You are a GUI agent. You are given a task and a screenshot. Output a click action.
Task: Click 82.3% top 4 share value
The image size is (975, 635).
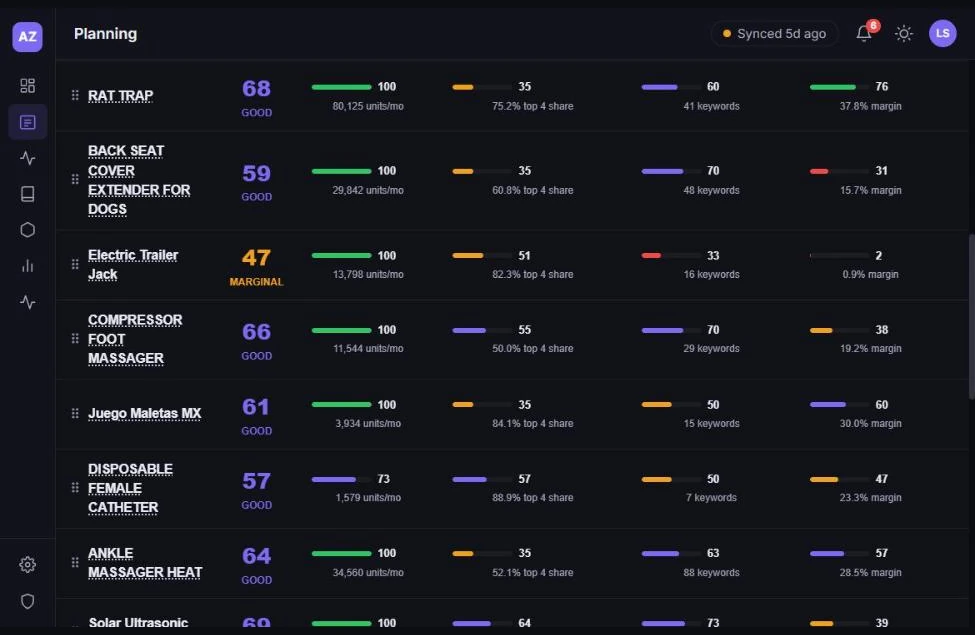[532, 274]
